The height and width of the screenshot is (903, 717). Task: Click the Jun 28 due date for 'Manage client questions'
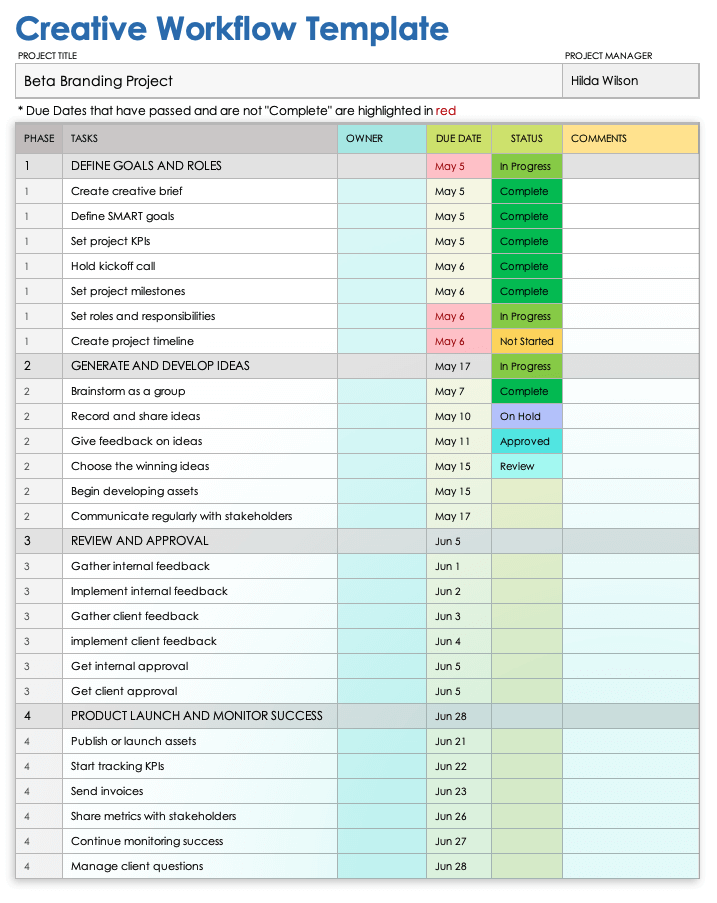(x=459, y=866)
